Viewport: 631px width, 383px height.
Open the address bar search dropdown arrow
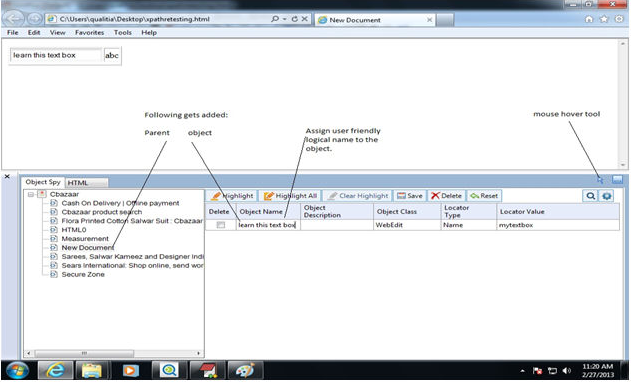[x=285, y=19]
